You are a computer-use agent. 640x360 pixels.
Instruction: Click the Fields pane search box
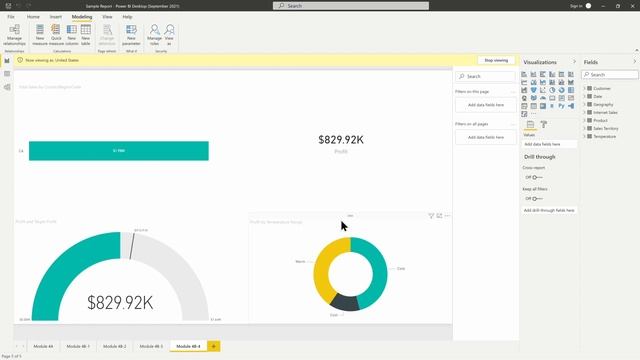(610, 75)
